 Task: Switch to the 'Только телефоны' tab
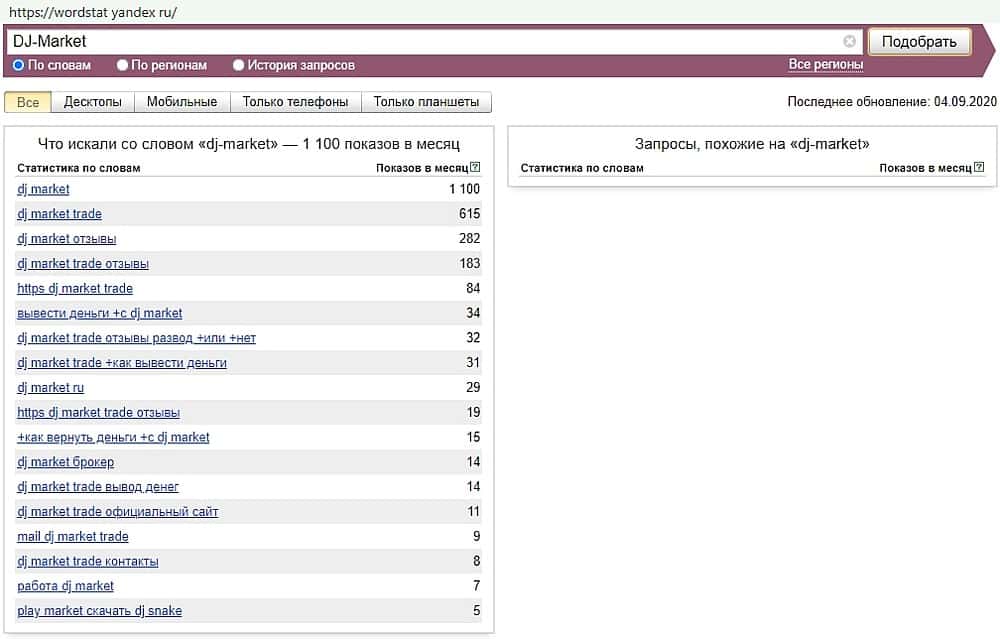click(295, 102)
